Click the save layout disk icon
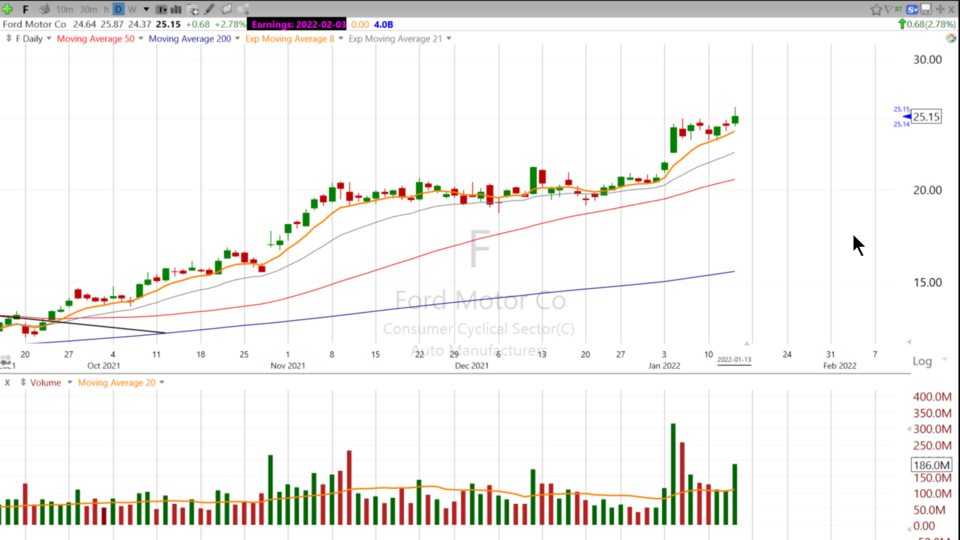This screenshot has width=960, height=540. click(x=926, y=9)
